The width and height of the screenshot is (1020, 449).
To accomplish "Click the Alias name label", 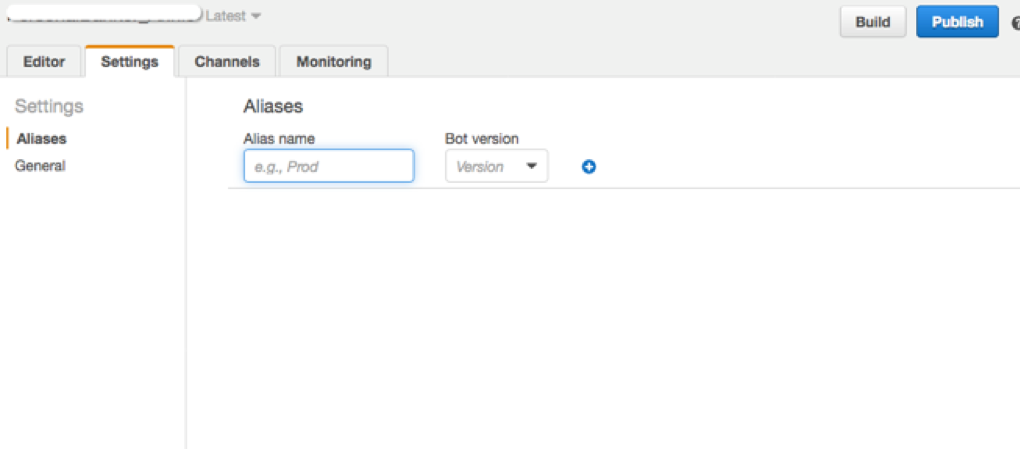I will click(279, 139).
